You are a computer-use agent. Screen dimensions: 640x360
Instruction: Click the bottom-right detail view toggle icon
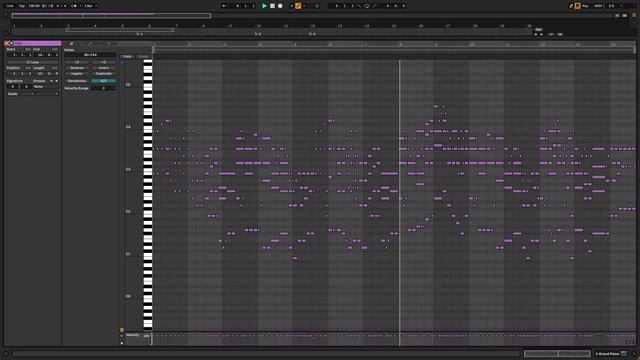point(634,353)
